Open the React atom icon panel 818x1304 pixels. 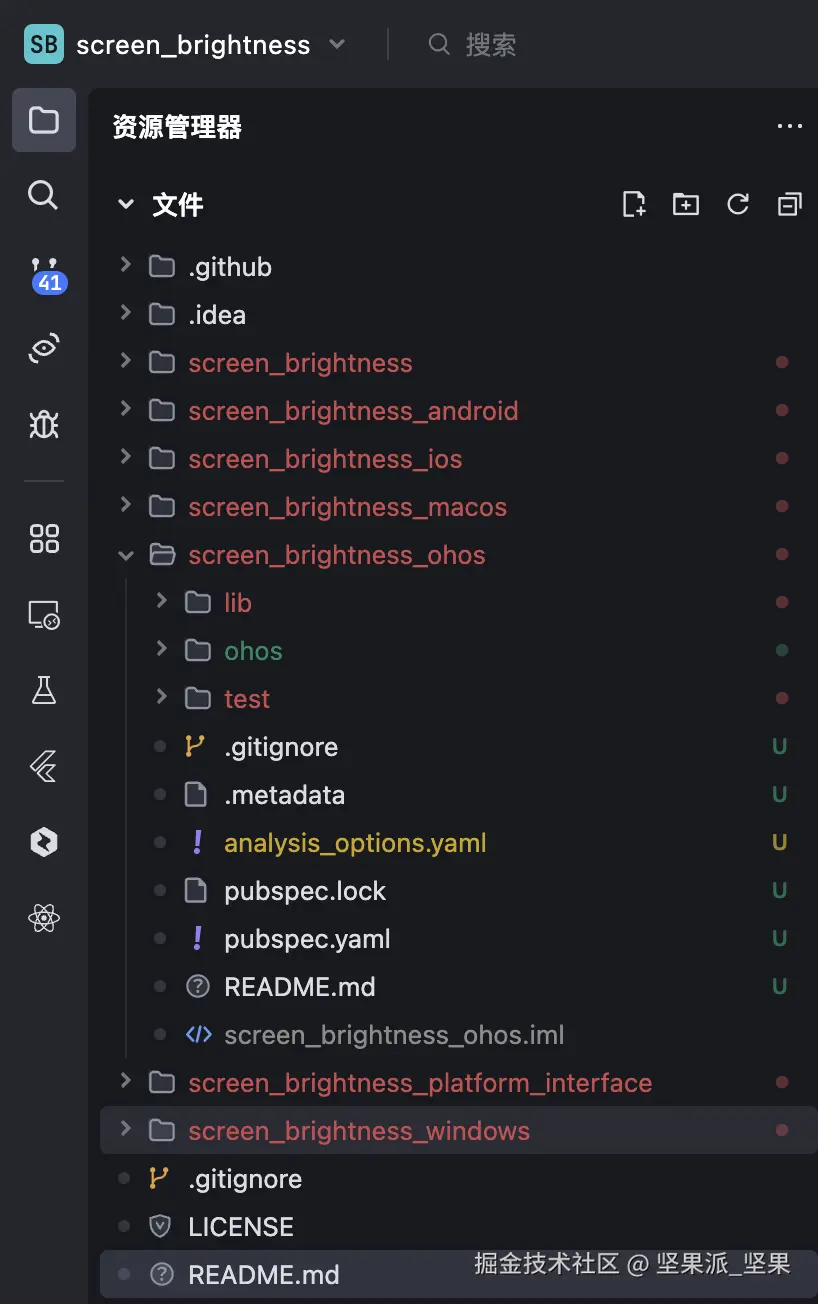coord(44,918)
